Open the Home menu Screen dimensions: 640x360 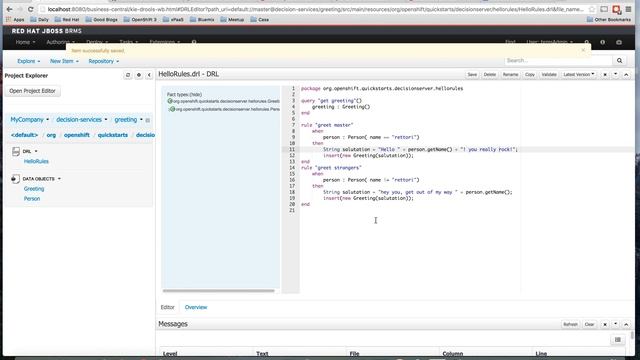point(25,42)
